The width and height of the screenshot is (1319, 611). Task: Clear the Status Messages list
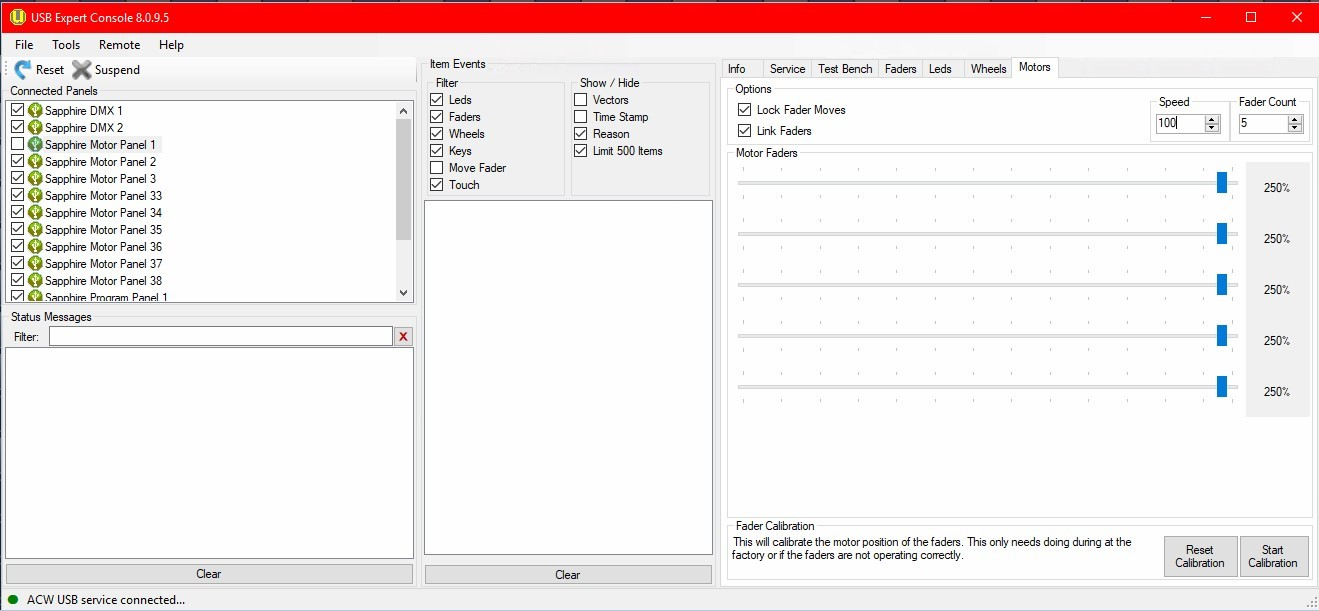(x=209, y=574)
